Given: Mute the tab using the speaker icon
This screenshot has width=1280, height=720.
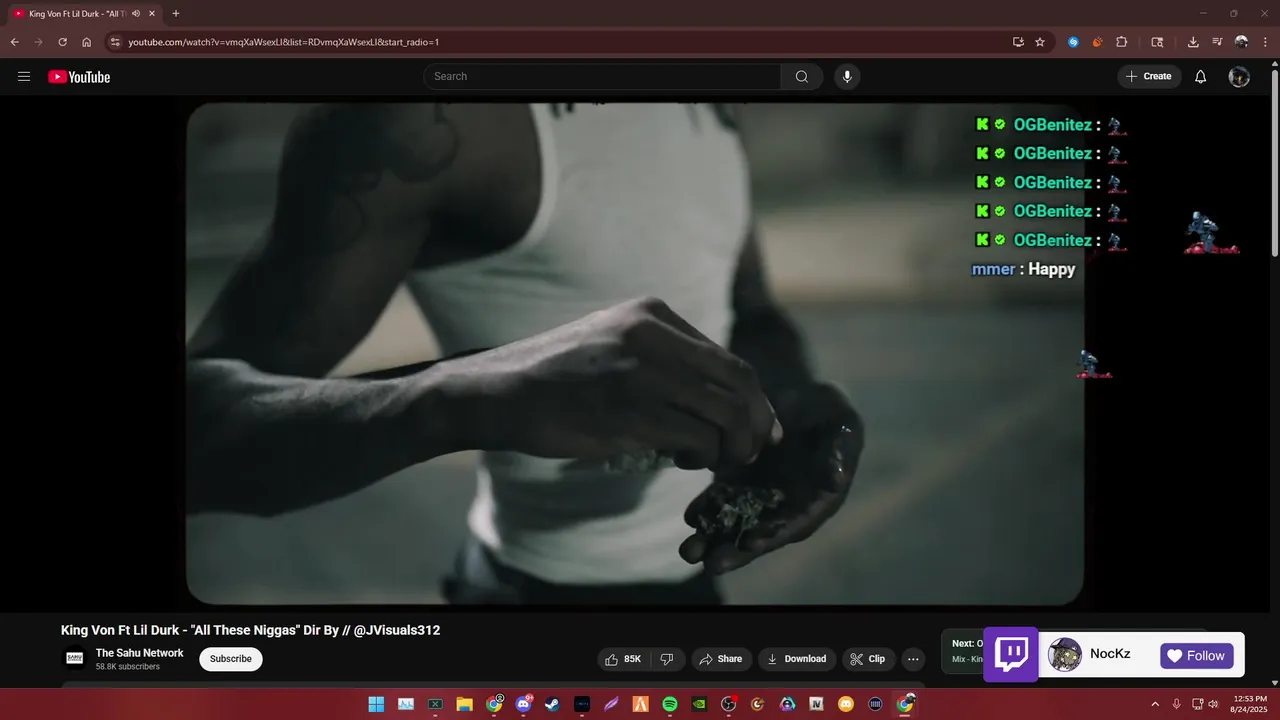Looking at the screenshot, I should click(x=136, y=14).
